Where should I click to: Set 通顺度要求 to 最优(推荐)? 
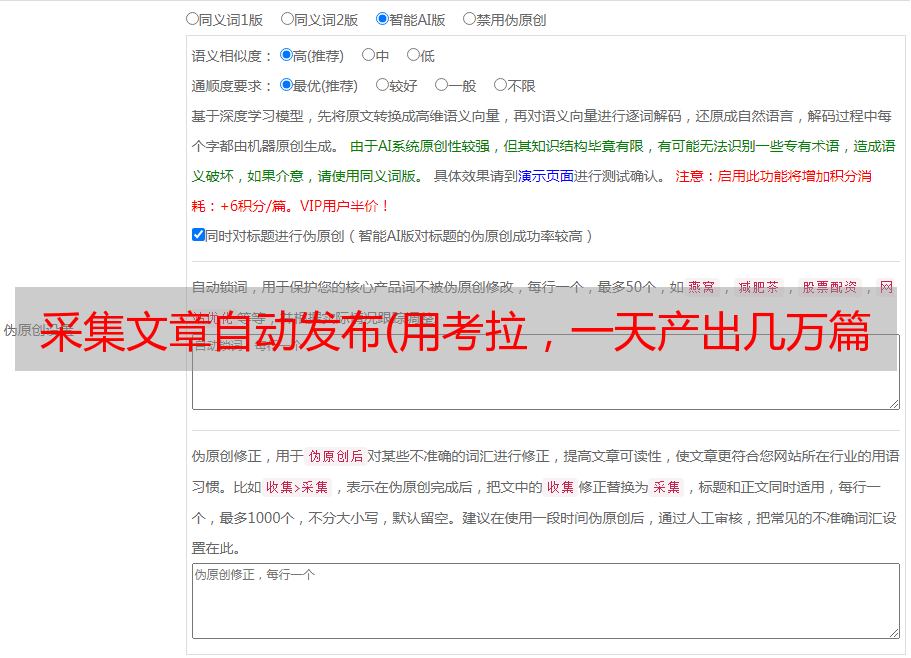tap(286, 85)
